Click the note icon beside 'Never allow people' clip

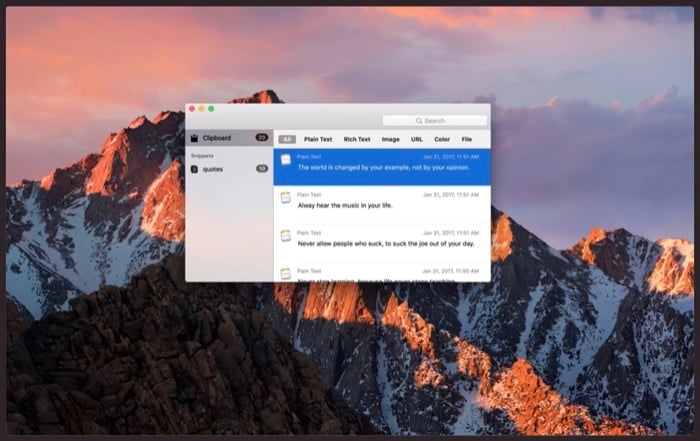click(x=286, y=237)
